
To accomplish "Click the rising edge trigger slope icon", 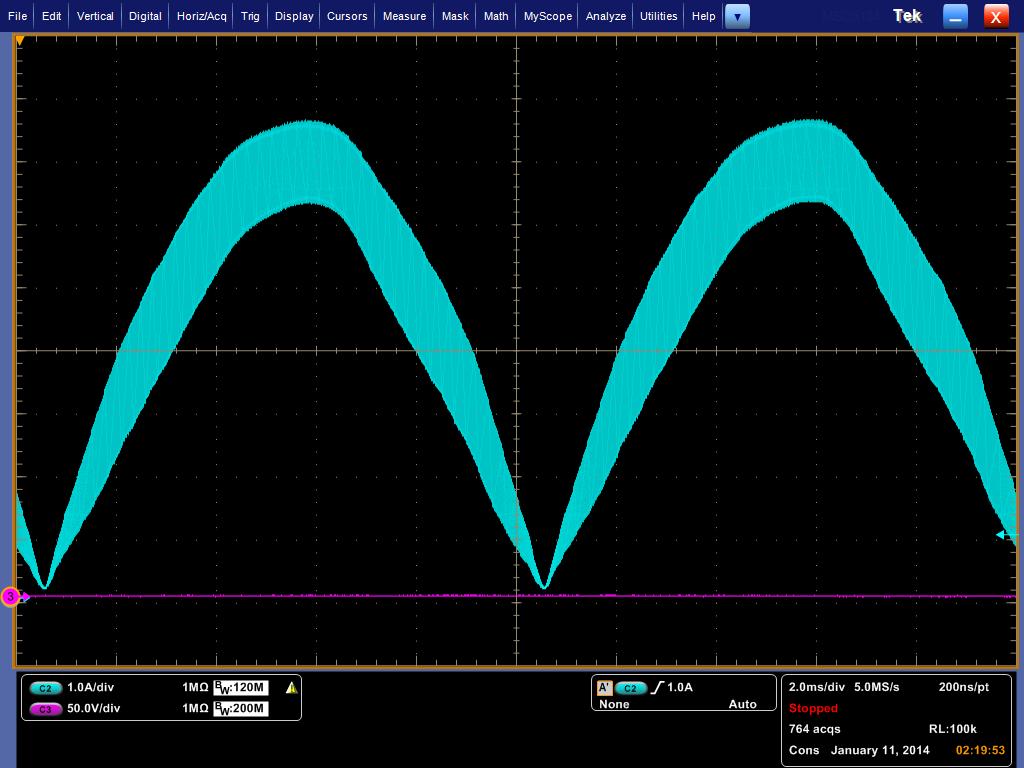I will (657, 688).
